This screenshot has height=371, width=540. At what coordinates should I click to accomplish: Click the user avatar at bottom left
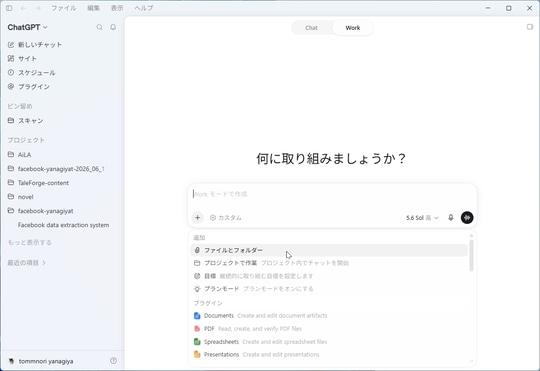point(11,361)
